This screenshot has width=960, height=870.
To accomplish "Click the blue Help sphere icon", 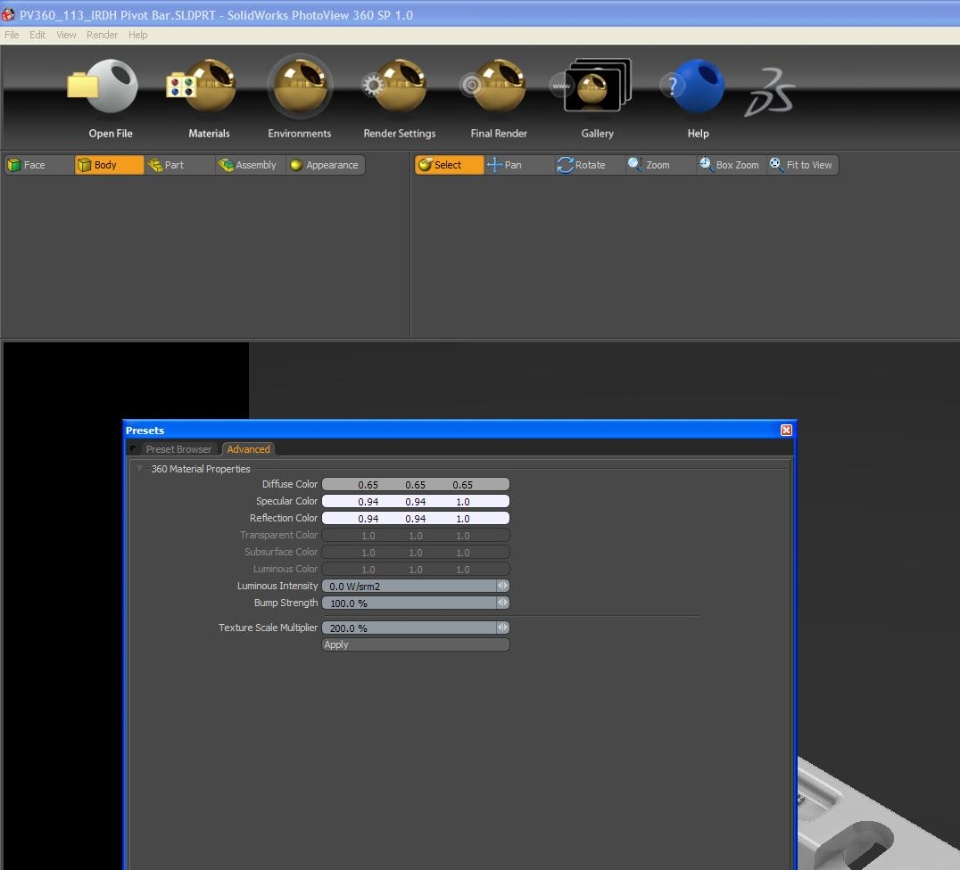I will pos(693,86).
